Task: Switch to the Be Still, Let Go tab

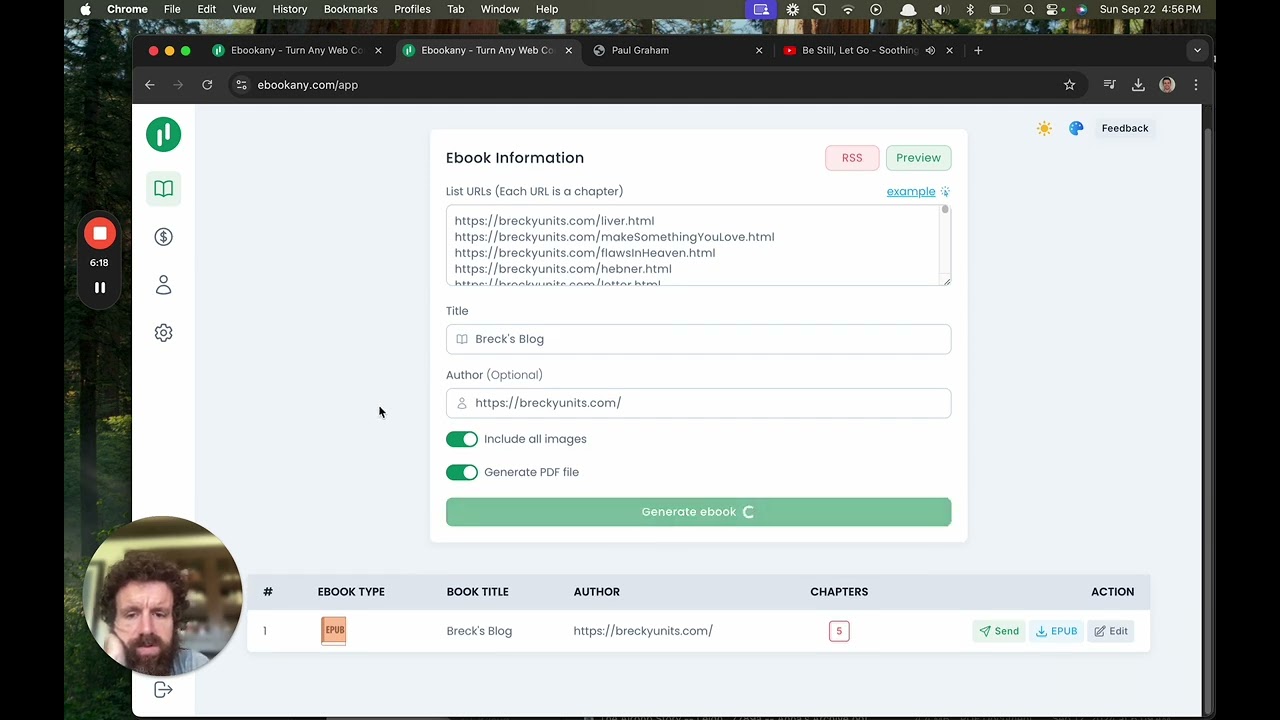Action: pyautogui.click(x=868, y=50)
